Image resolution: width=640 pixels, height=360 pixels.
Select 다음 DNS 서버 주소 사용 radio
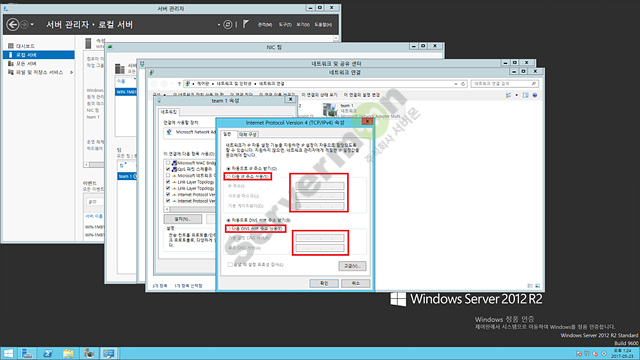[229, 229]
